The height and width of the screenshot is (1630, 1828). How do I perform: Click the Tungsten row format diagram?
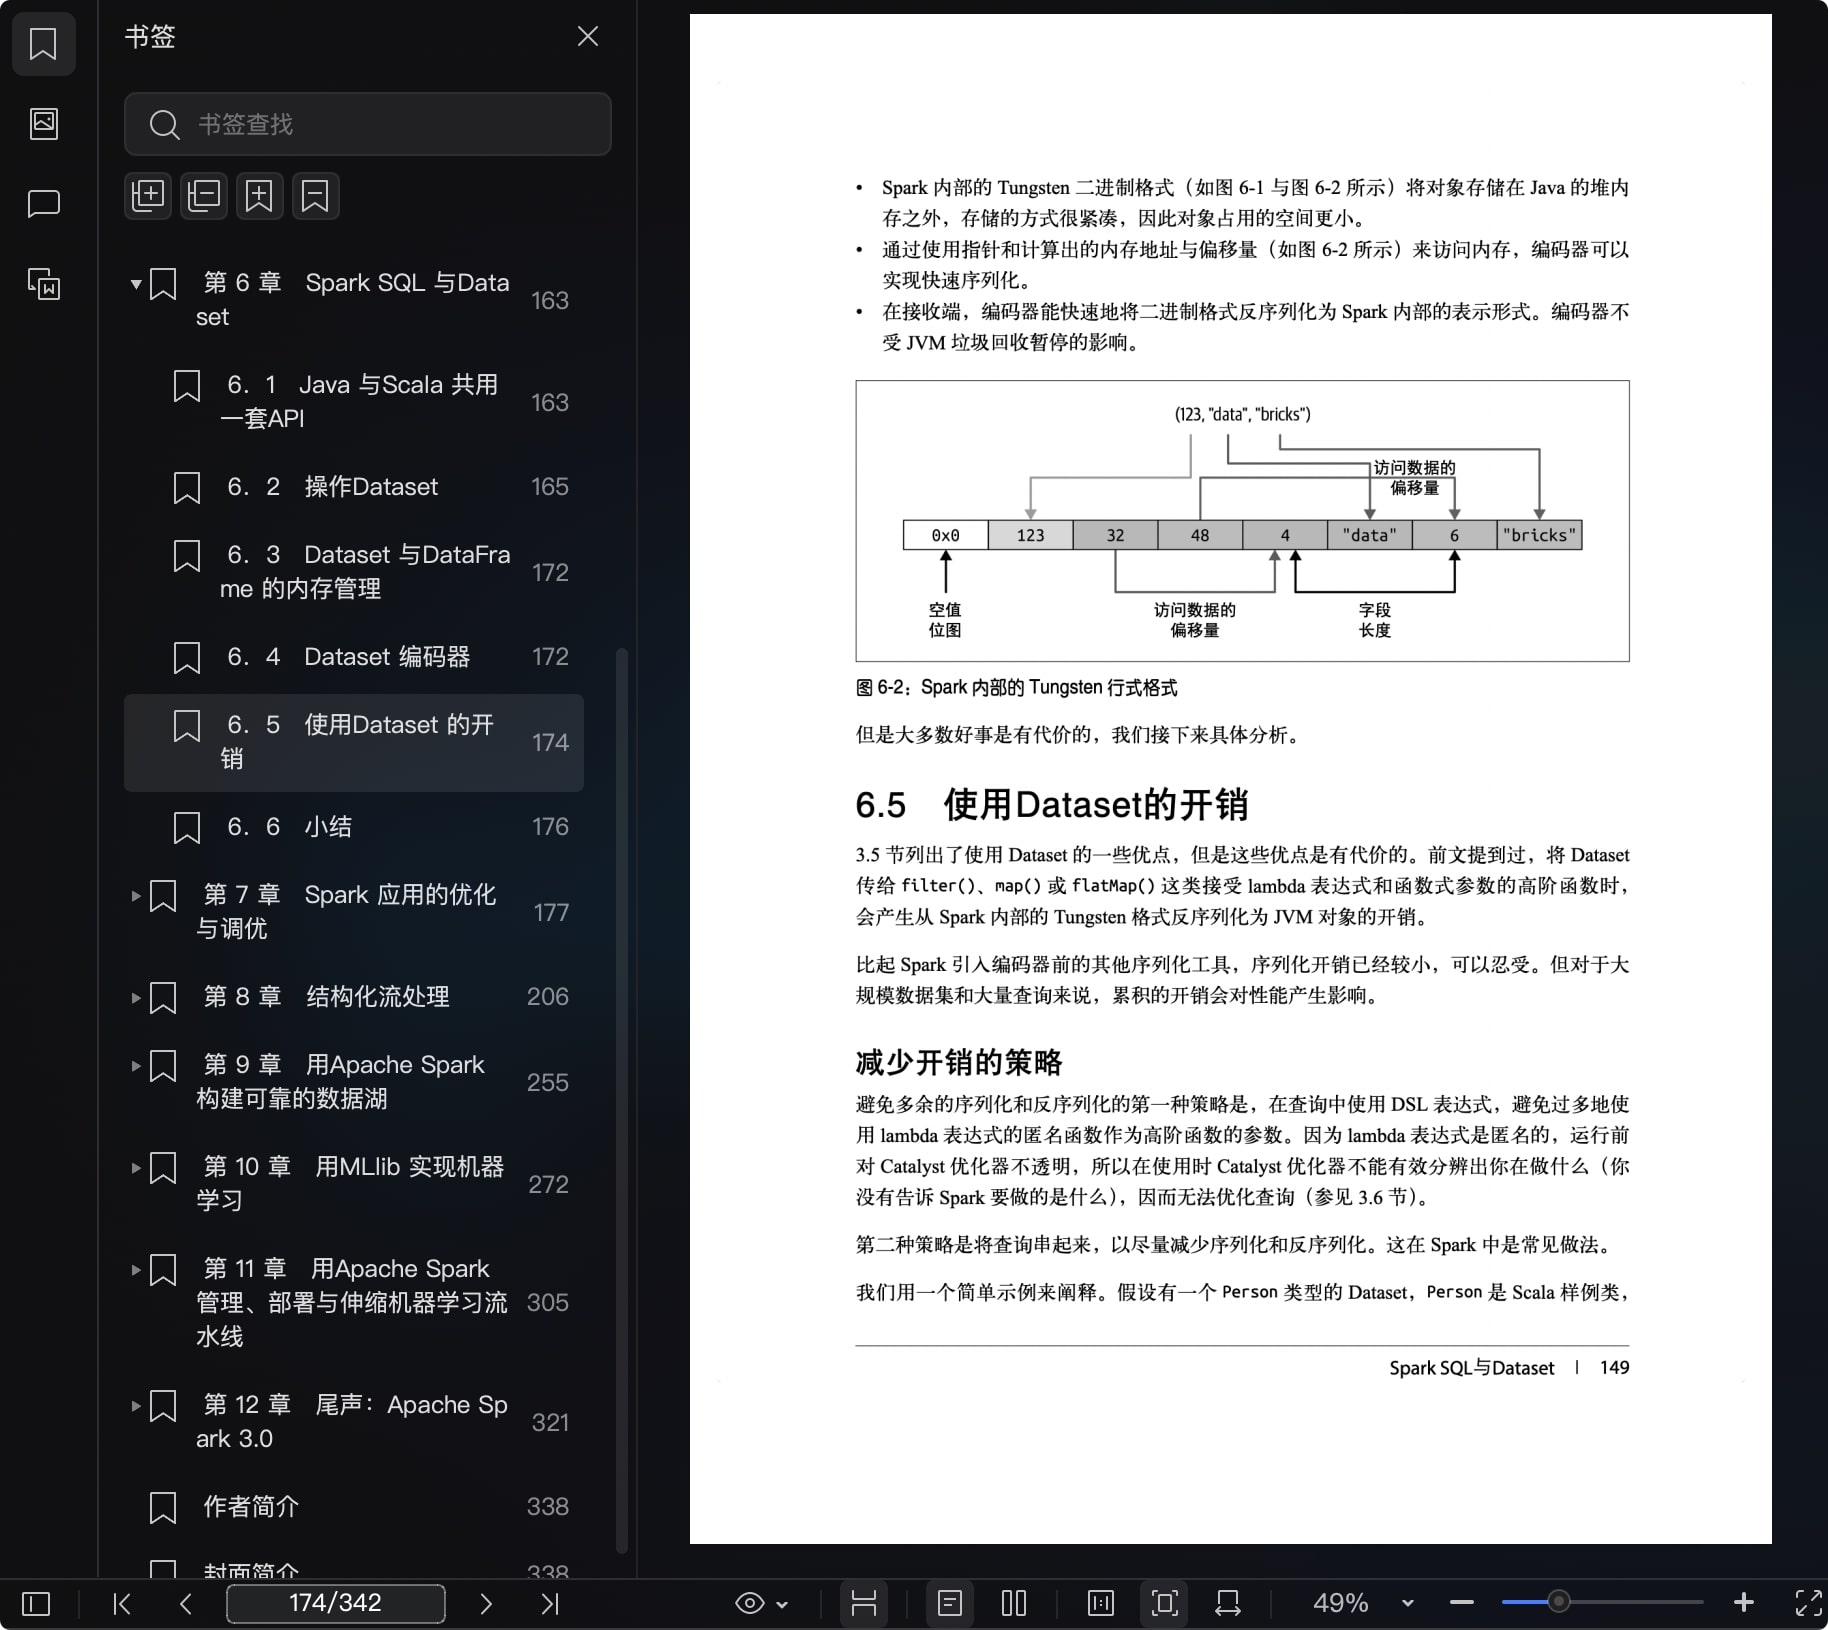pos(1242,521)
